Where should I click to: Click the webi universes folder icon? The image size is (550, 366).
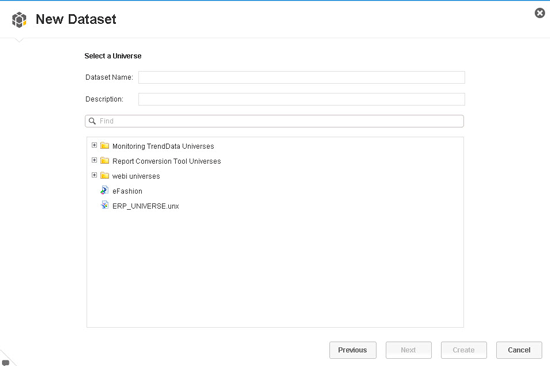105,175
